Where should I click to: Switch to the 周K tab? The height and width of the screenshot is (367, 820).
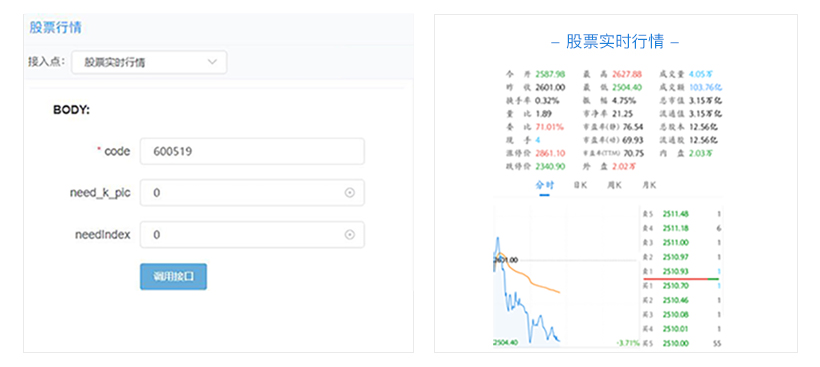pyautogui.click(x=614, y=185)
